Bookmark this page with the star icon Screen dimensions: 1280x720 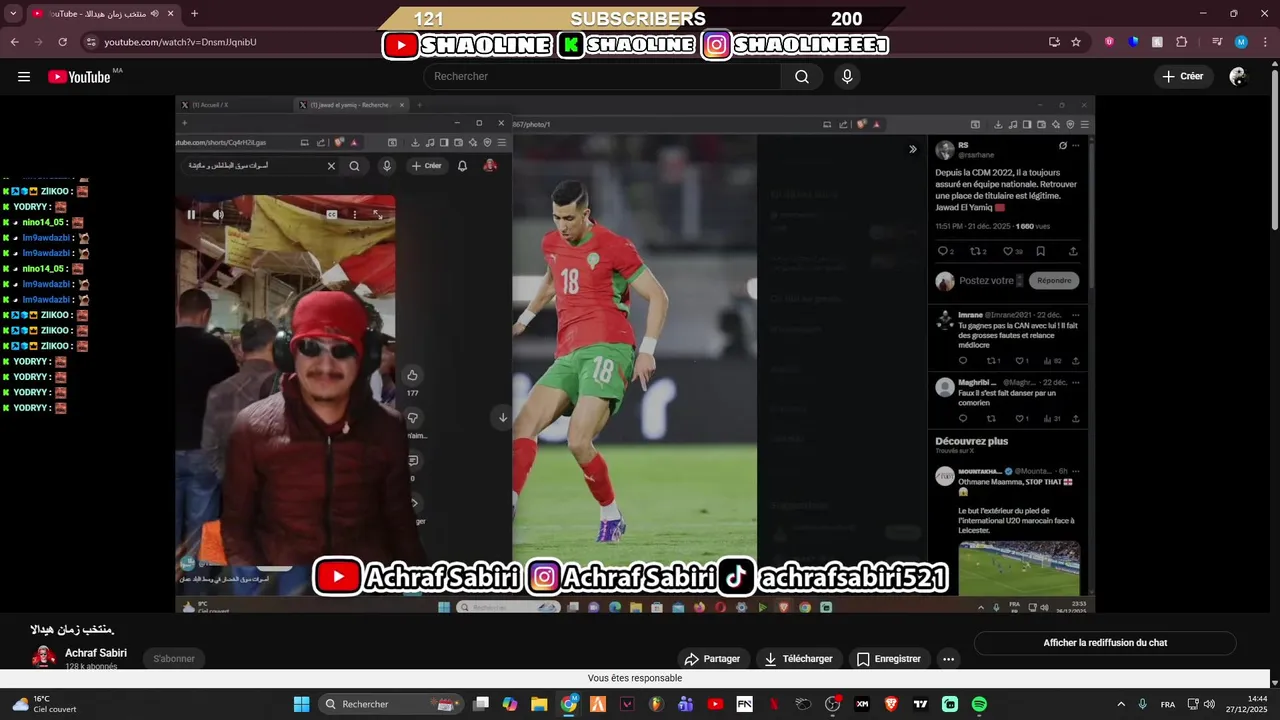[x=1076, y=42]
